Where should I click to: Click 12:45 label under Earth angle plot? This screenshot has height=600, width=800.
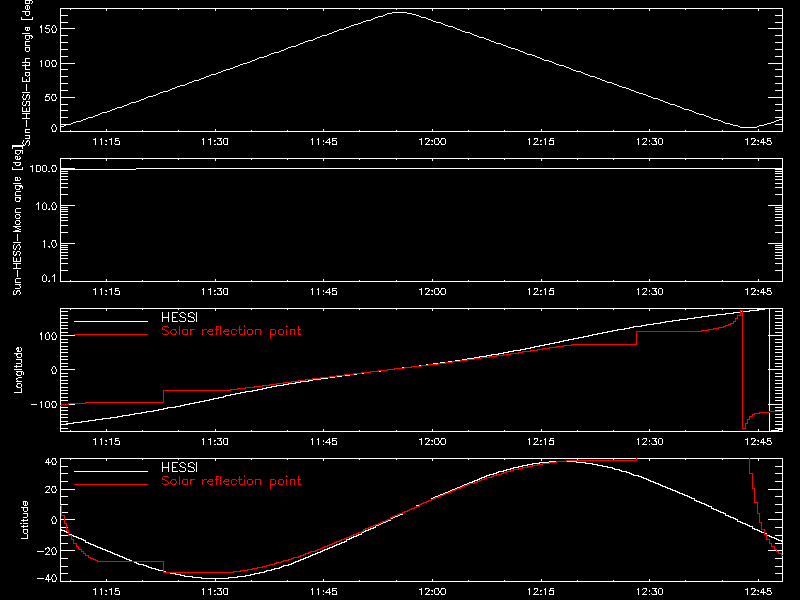click(x=758, y=142)
